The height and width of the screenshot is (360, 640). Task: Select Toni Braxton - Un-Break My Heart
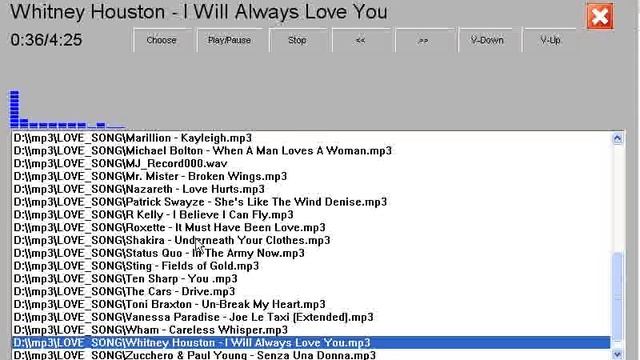click(x=311, y=304)
